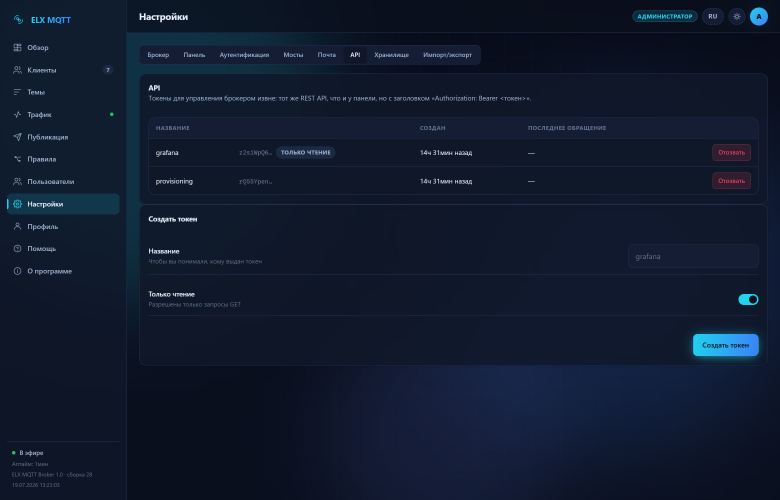Image resolution: width=780 pixels, height=500 pixels.
Task: Click the СОЗДАН column header
Action: pyautogui.click(x=432, y=128)
